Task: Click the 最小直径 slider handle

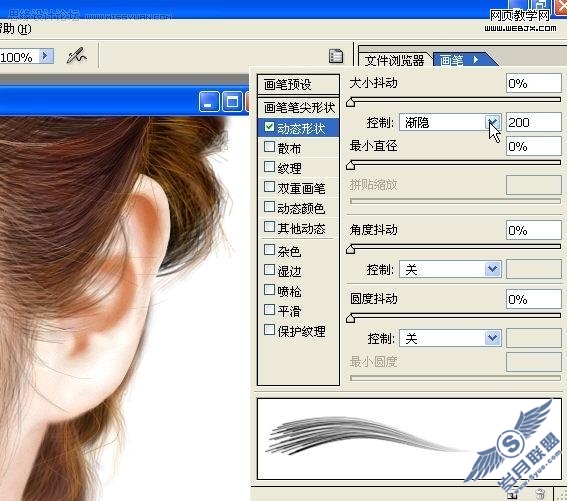Action: tap(350, 166)
